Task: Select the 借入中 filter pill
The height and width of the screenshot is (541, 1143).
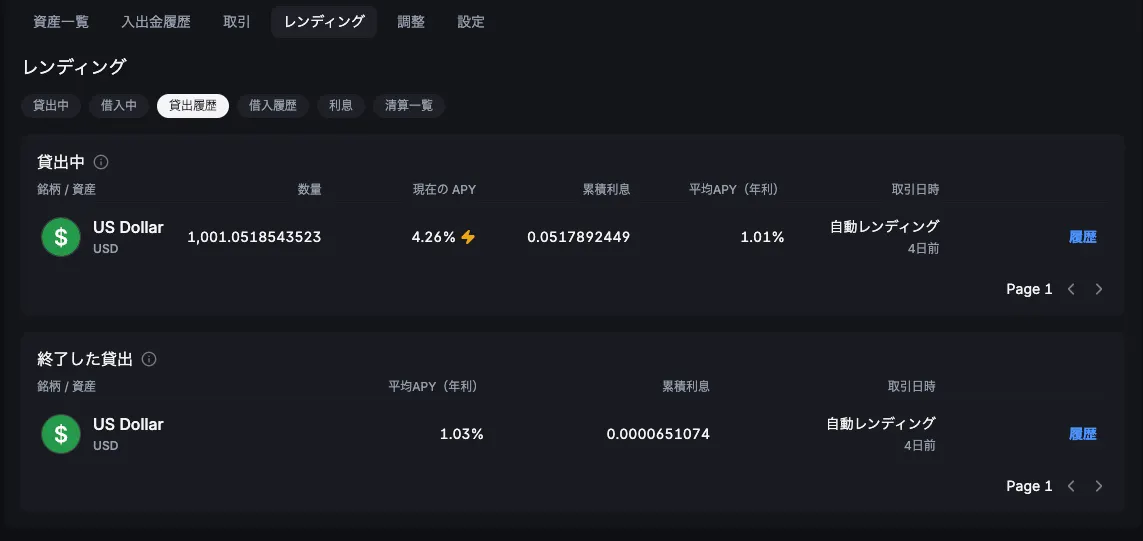Action: click(x=119, y=105)
